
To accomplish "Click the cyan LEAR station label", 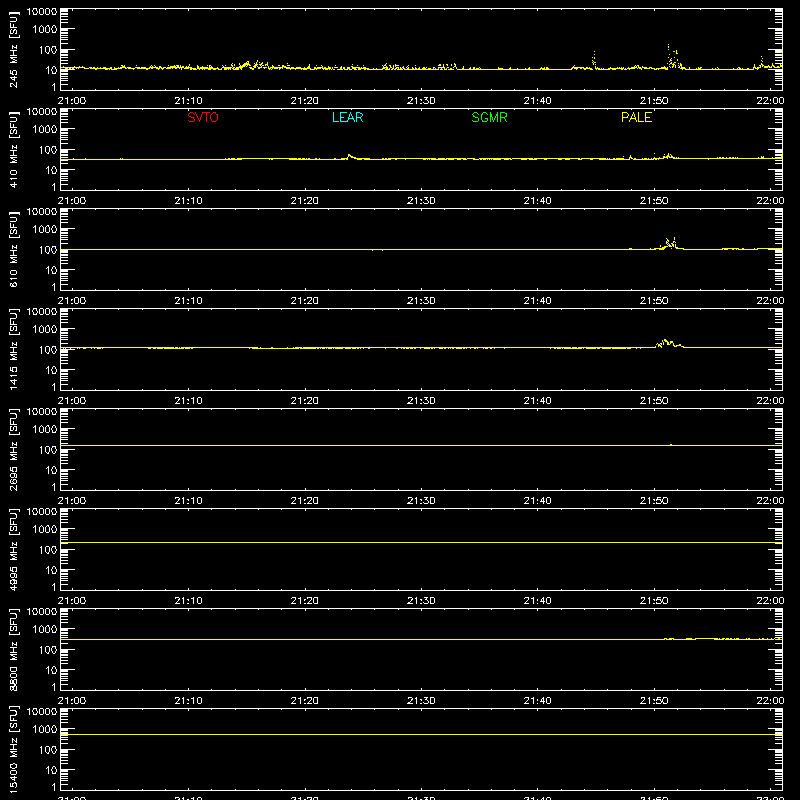I will pos(347,117).
